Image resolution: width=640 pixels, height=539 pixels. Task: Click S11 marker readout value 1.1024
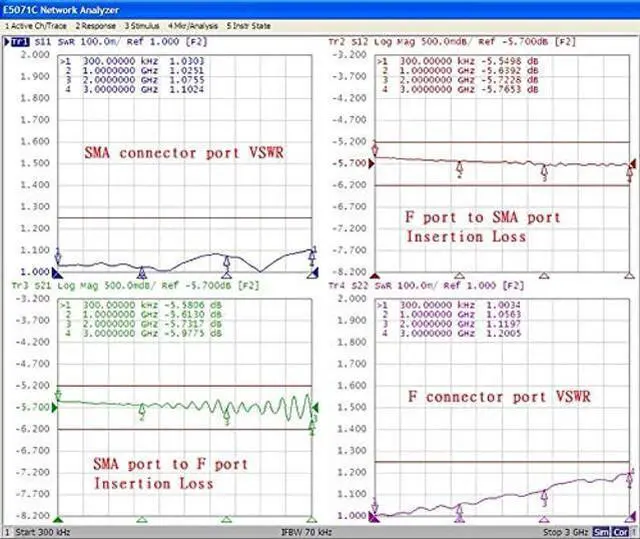187,89
